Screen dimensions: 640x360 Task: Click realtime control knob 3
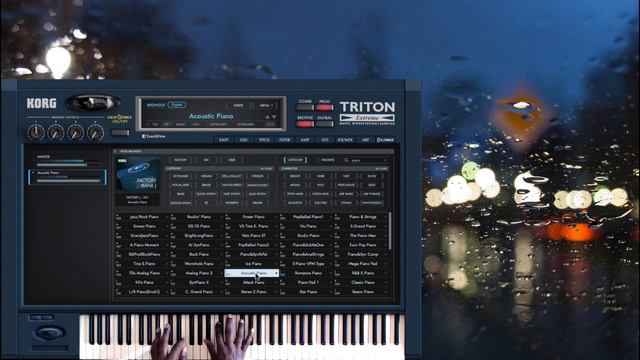click(x=76, y=132)
